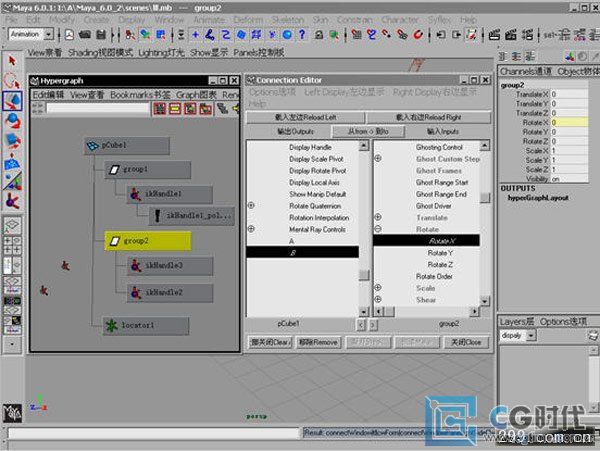Click Select by object type mode icon
600x451 pixels.
145,35
